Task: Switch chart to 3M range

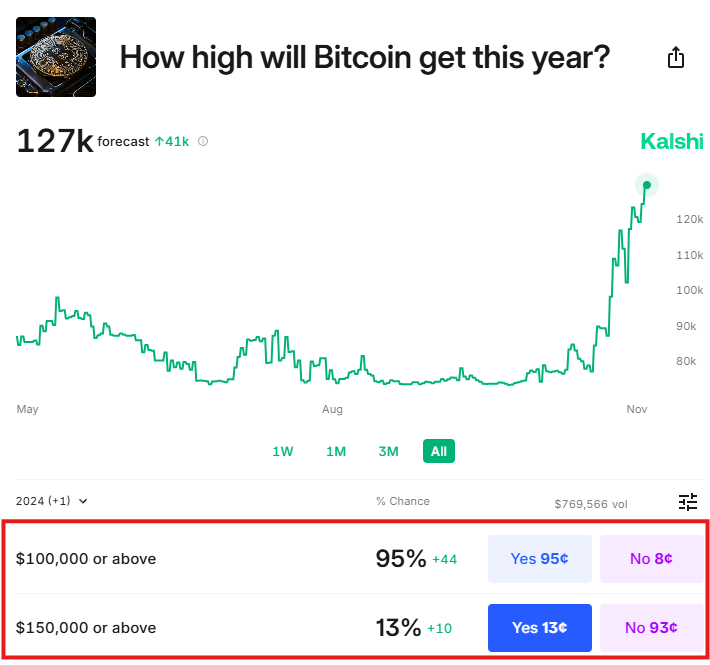Action: coord(388,452)
